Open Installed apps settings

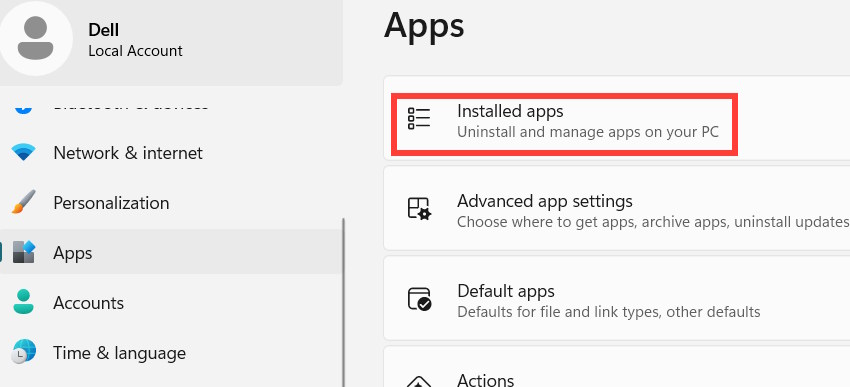click(617, 118)
